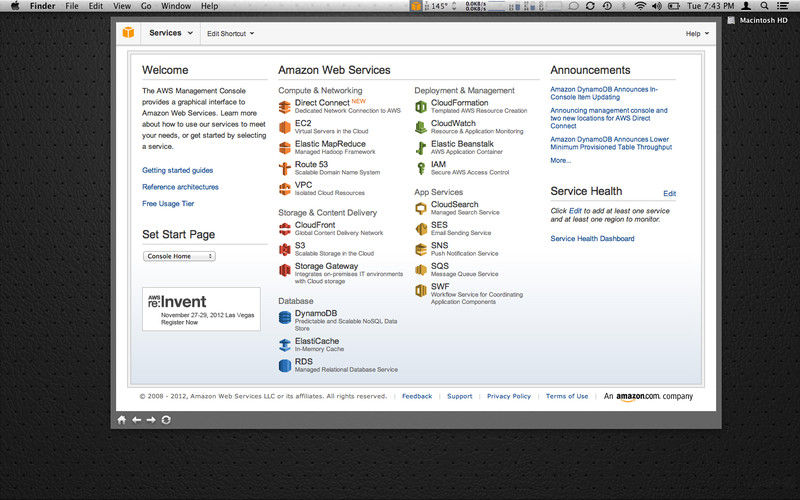The width and height of the screenshot is (800, 500).
Task: Click the IAM key icon
Action: [421, 168]
